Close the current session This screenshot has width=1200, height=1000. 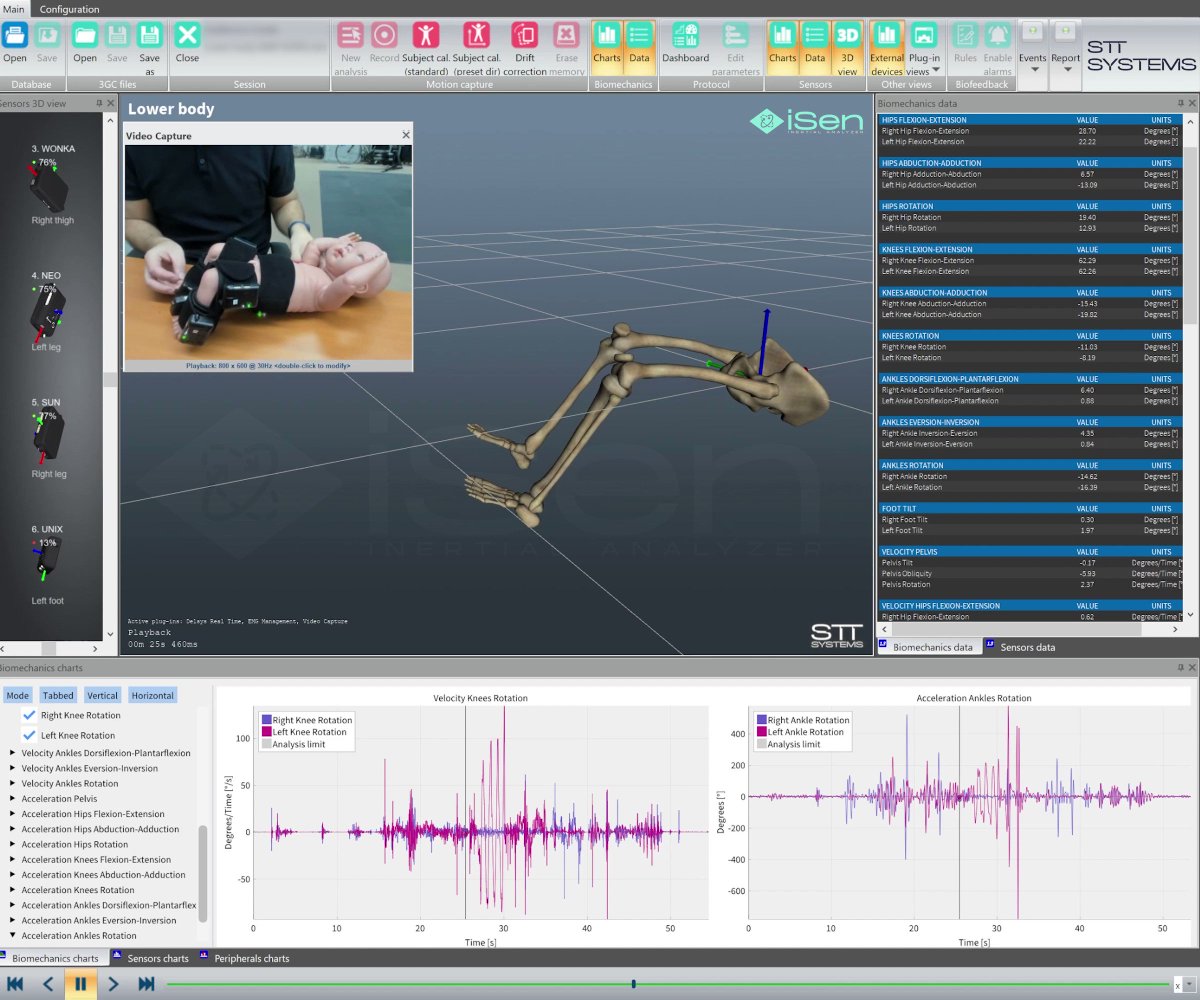click(x=187, y=43)
